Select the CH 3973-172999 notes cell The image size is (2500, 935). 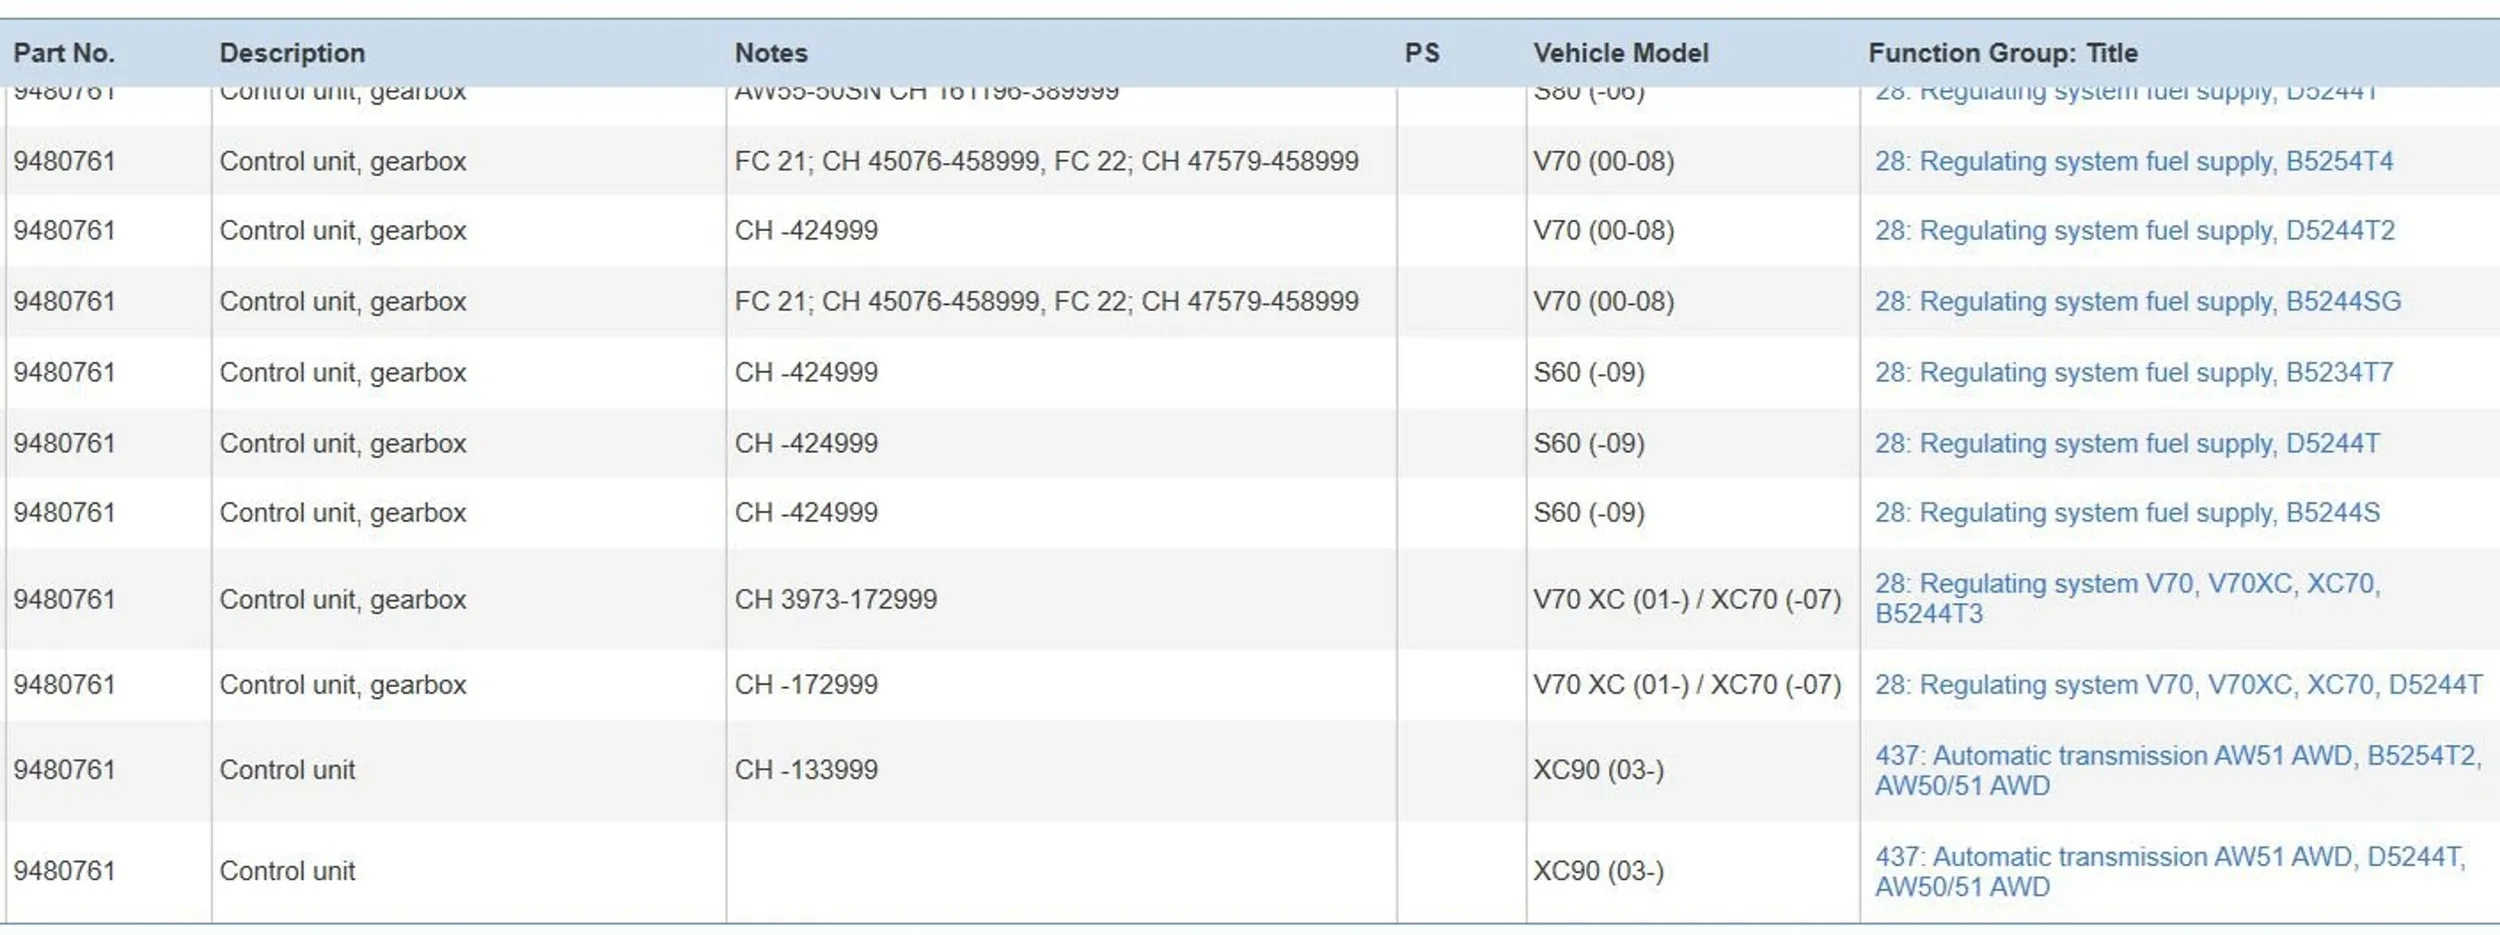click(x=836, y=600)
